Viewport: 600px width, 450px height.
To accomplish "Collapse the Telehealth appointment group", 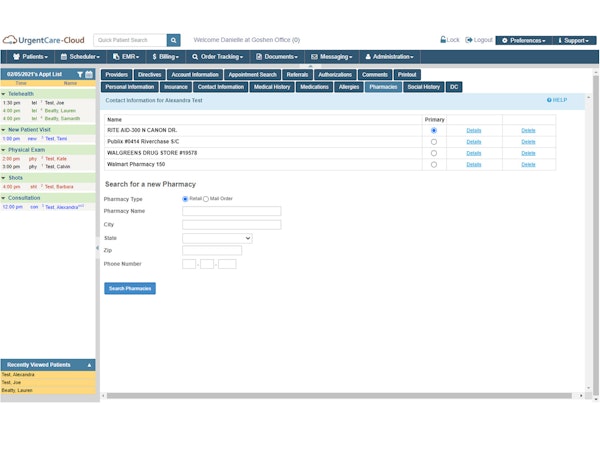I will coord(3,93).
